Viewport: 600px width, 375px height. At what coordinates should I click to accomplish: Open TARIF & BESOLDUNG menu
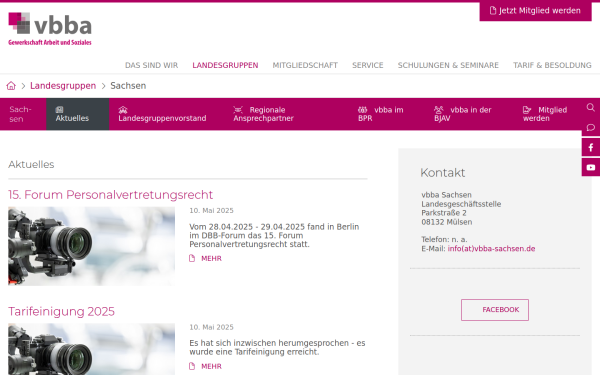click(x=552, y=65)
